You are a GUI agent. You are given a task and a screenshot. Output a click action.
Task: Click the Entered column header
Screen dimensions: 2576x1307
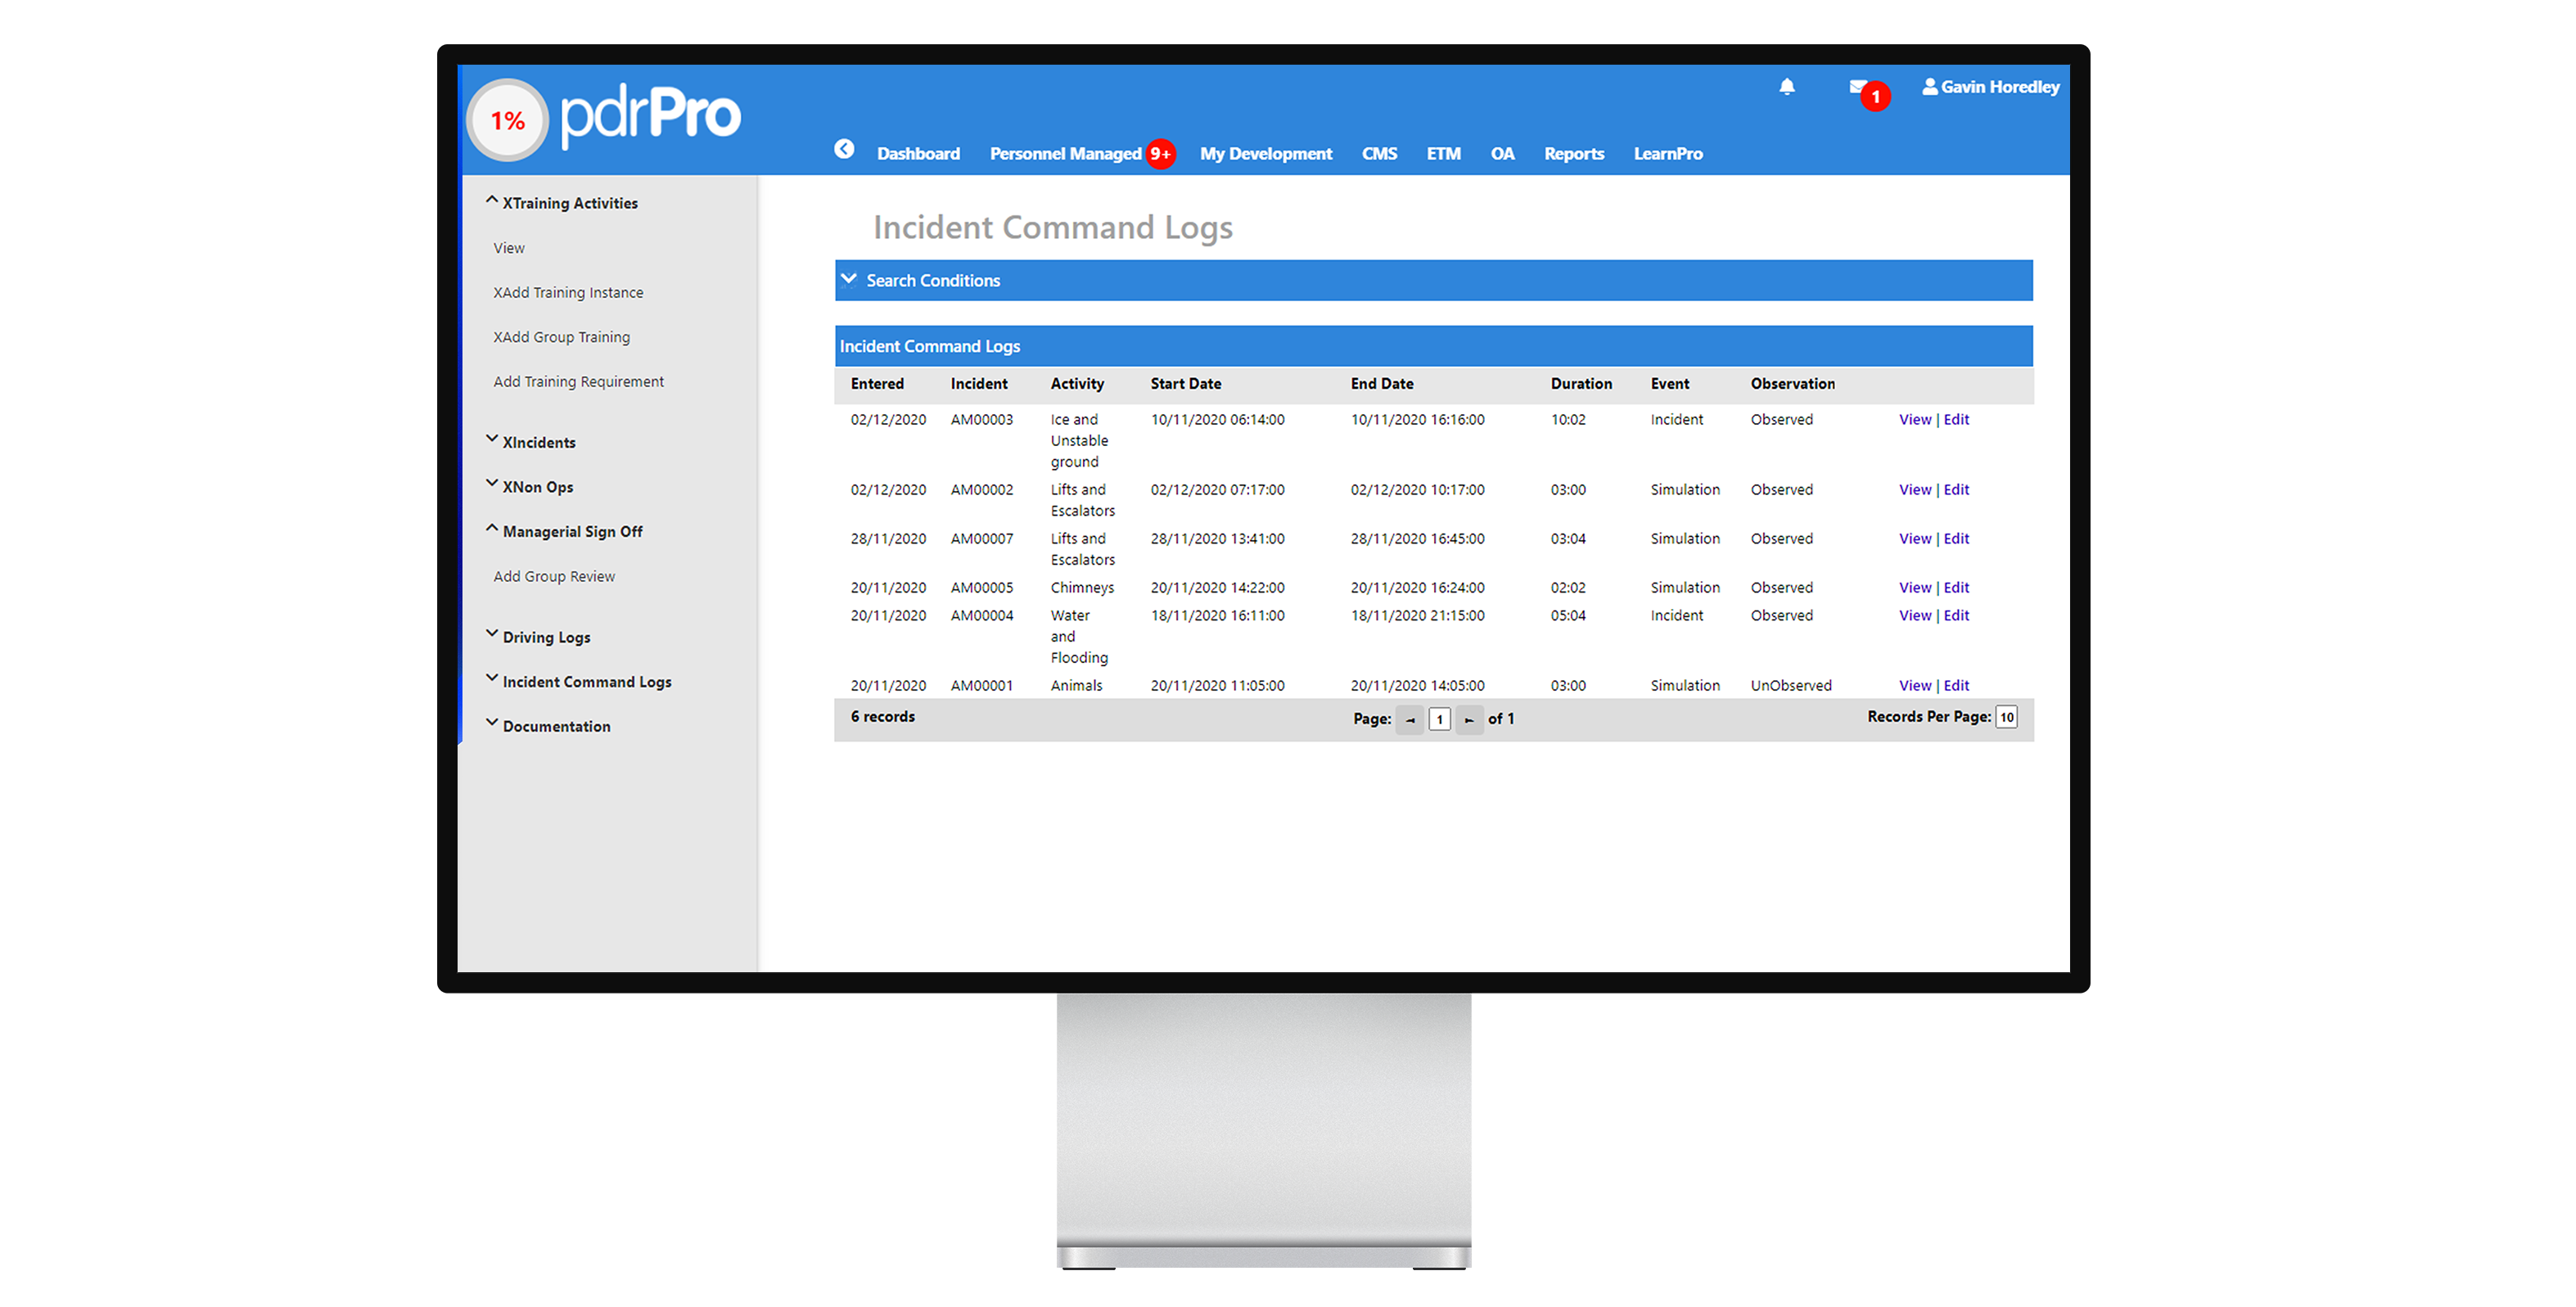tap(877, 383)
